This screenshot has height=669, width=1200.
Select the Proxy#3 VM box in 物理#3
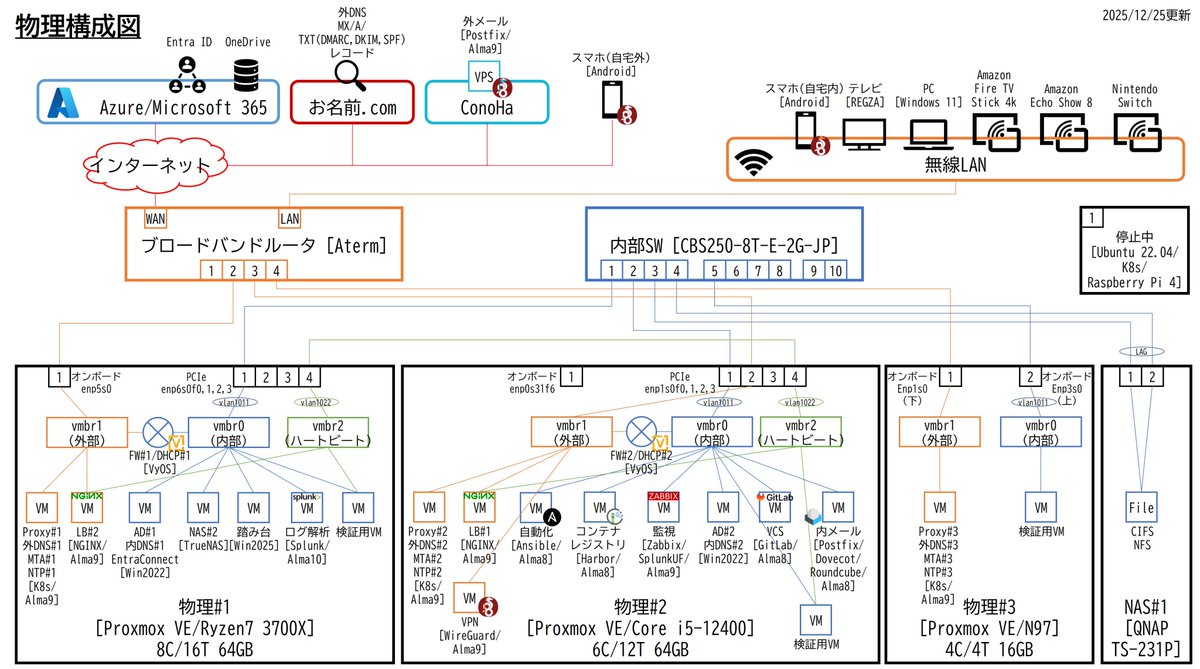(939, 507)
